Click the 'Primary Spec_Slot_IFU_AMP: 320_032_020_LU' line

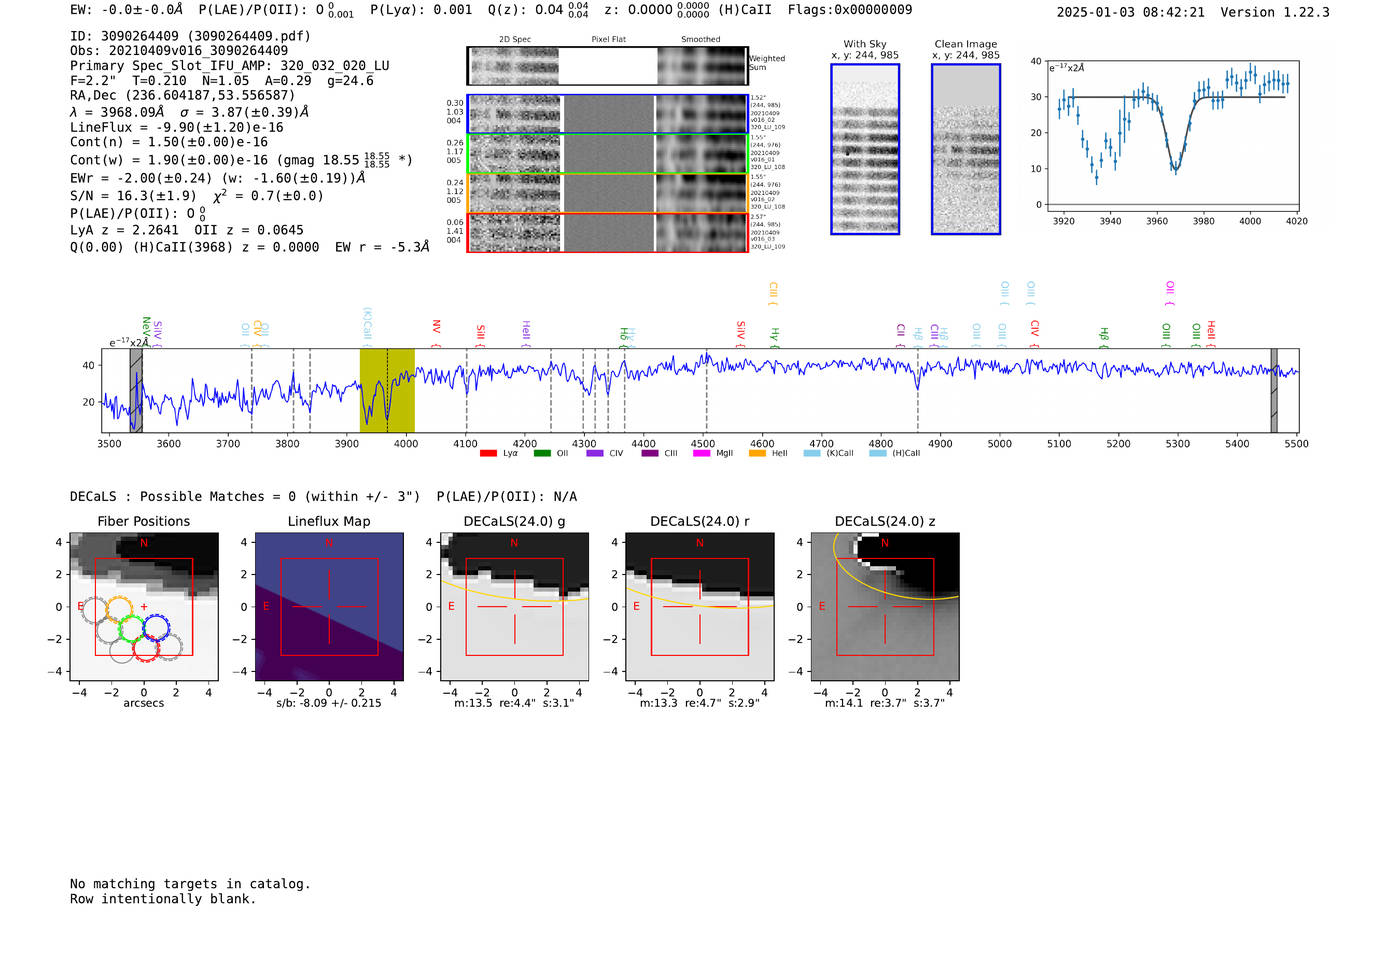point(230,66)
